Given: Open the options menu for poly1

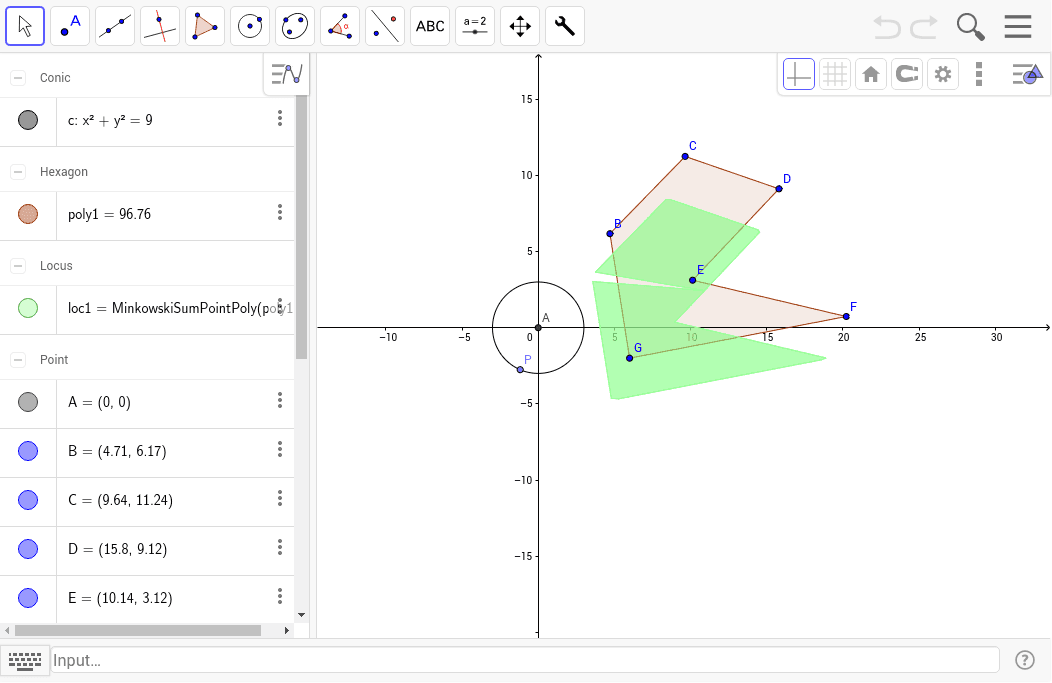Looking at the screenshot, I should [x=280, y=212].
